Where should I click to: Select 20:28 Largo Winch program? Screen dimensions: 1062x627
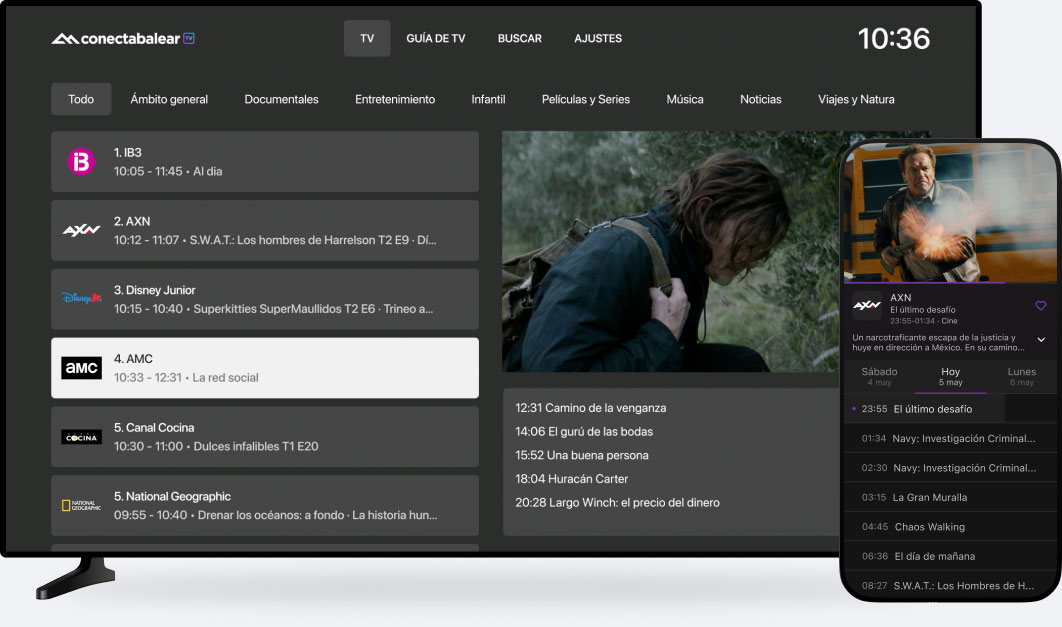pos(617,502)
